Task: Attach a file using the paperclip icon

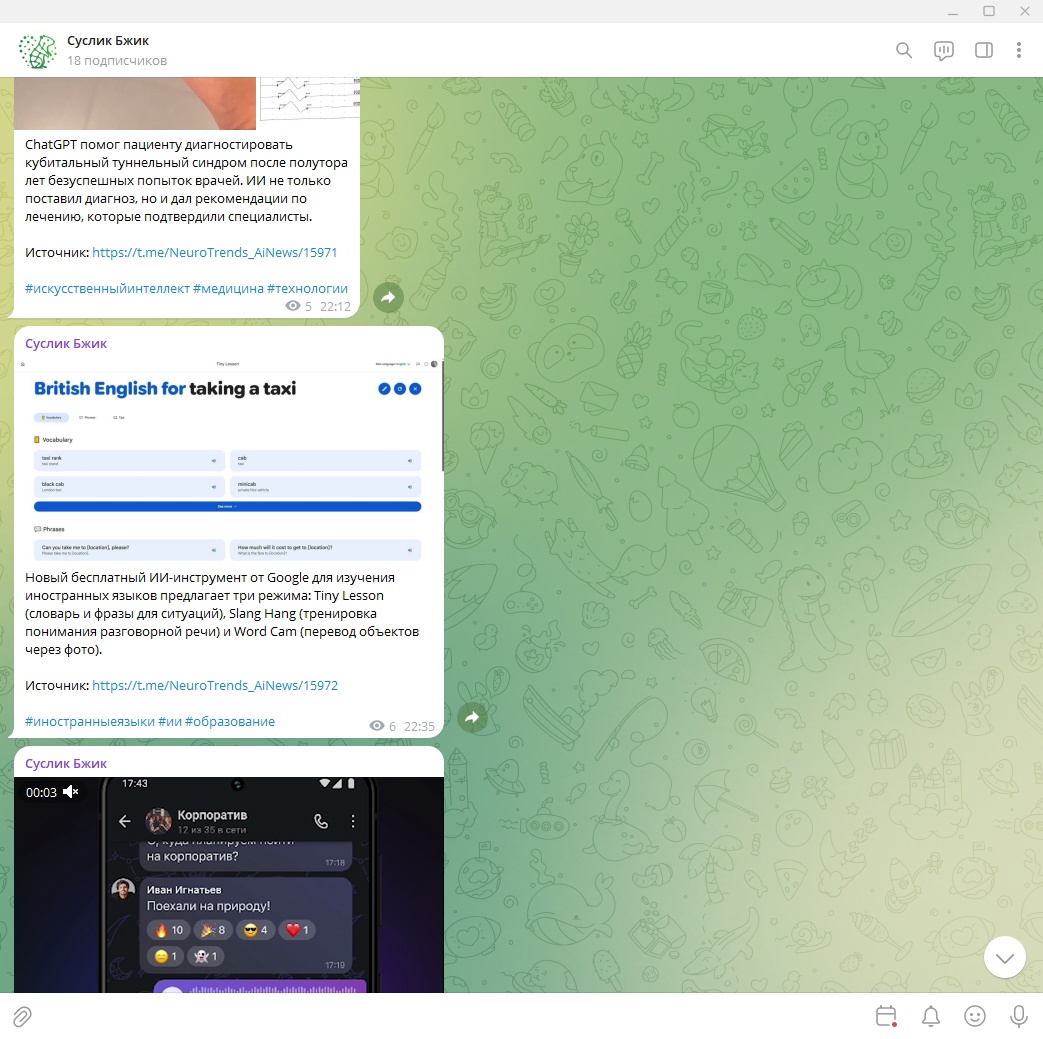Action: (x=22, y=1016)
